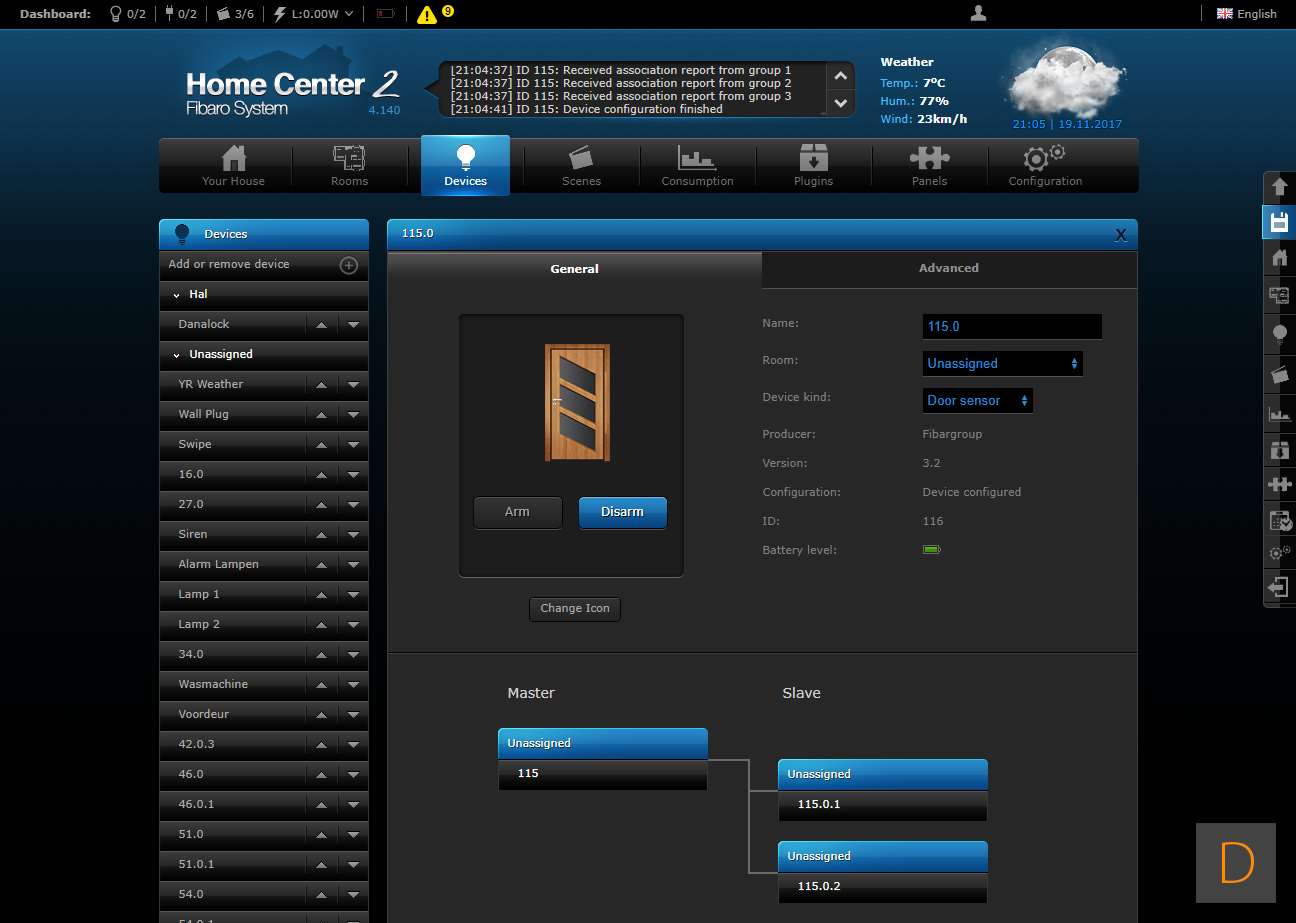The image size is (1296, 923).
Task: Disarm the door sensor
Action: coord(622,512)
